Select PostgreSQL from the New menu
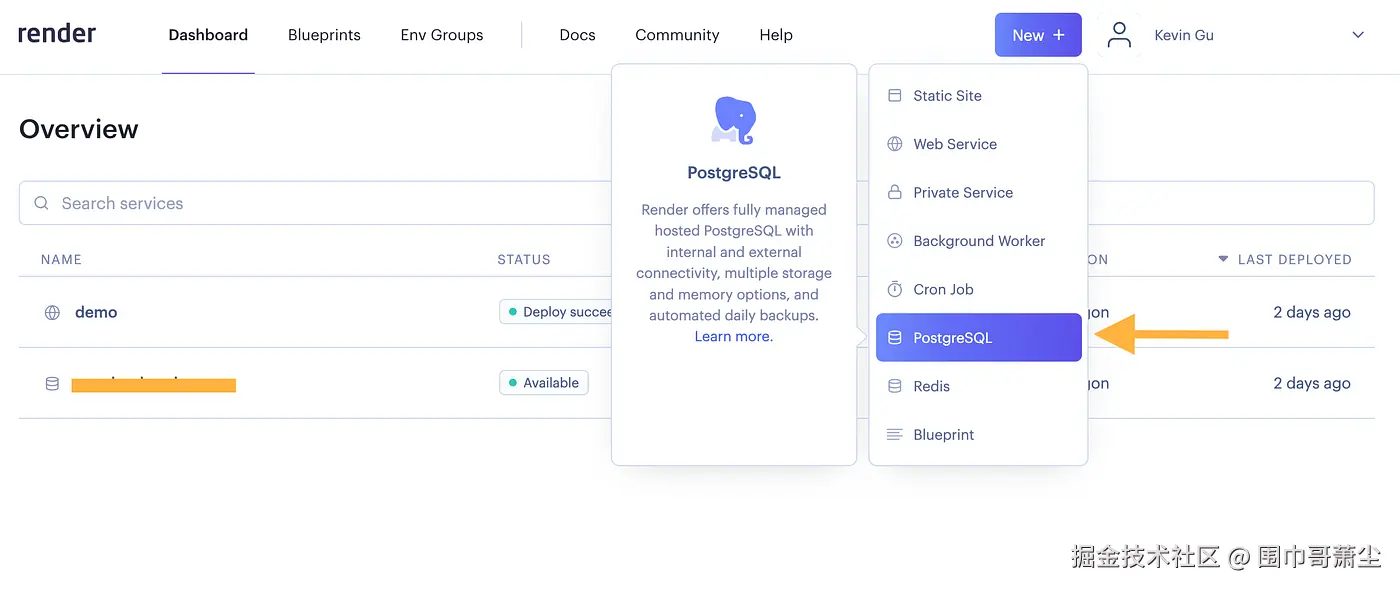 [978, 338]
